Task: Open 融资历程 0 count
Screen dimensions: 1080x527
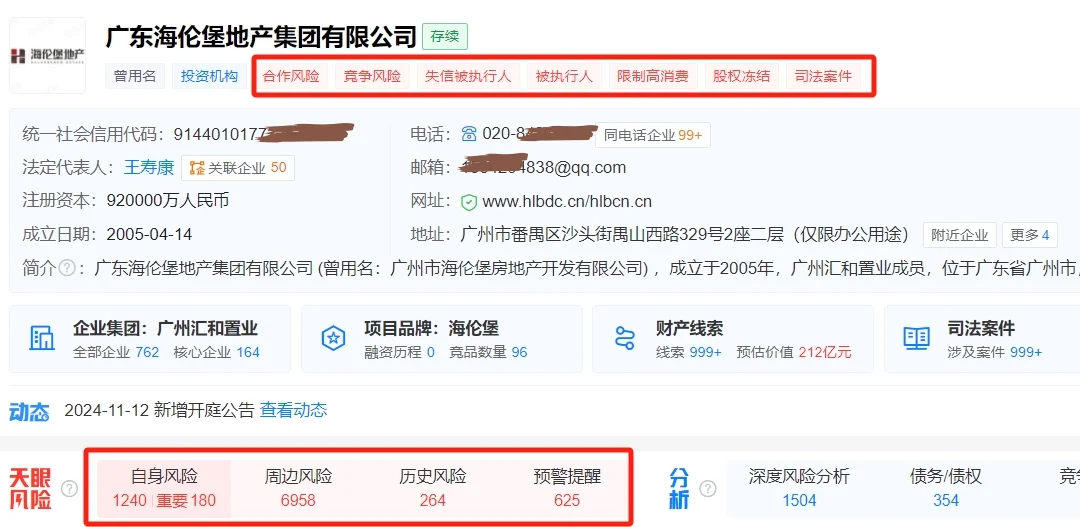Action: (399, 352)
